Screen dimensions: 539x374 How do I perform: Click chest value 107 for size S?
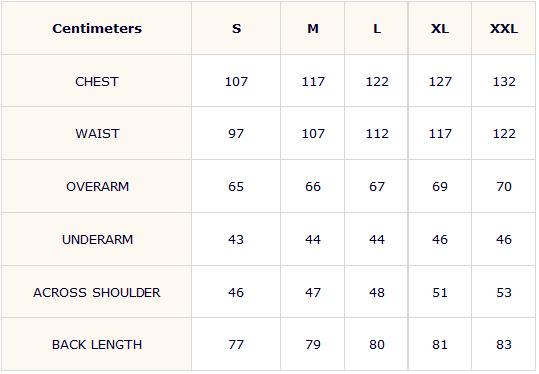(236, 82)
